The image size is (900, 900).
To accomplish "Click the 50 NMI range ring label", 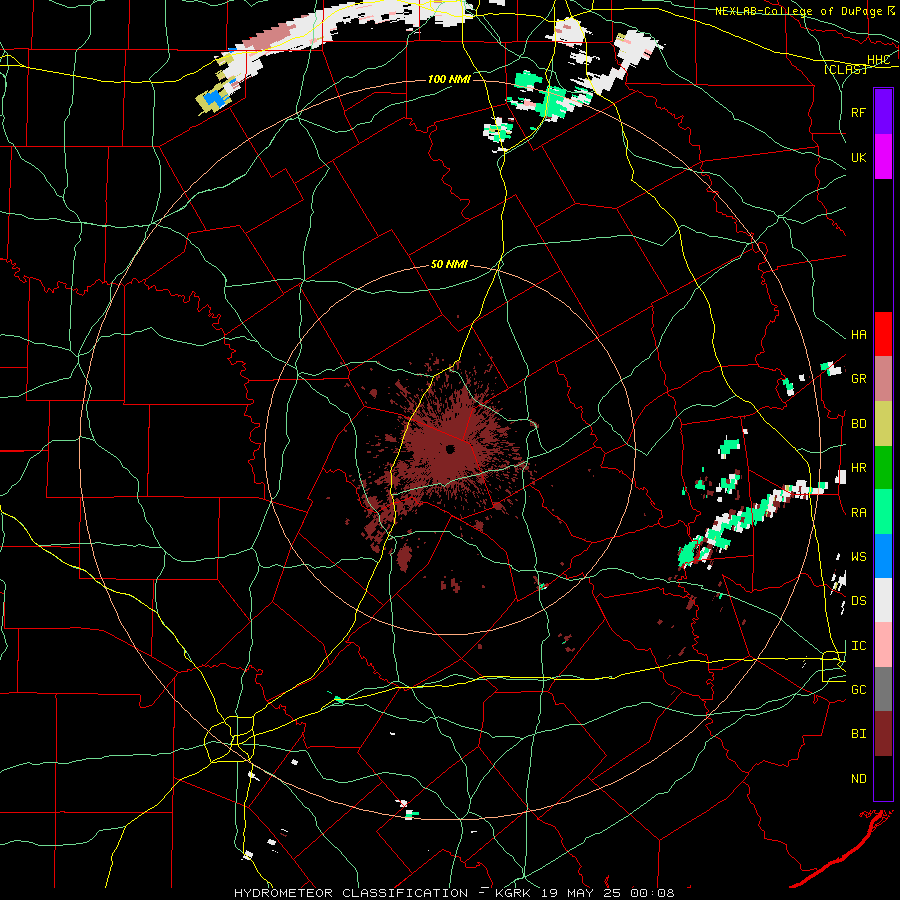I will pyautogui.click(x=449, y=265).
